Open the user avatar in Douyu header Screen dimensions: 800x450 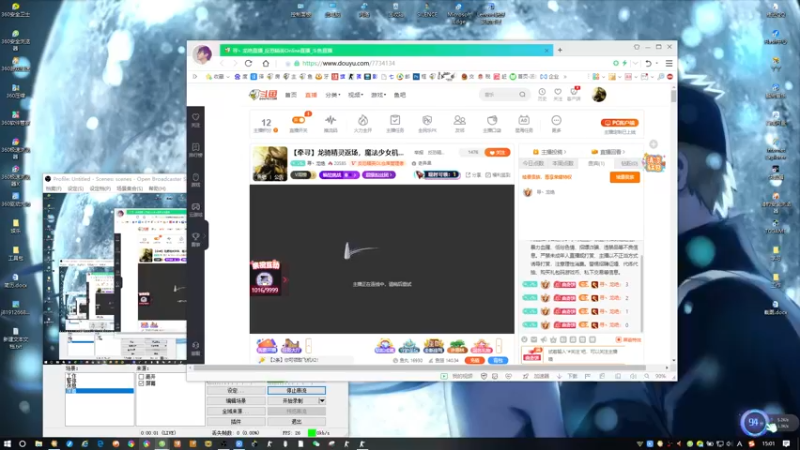click(599, 94)
